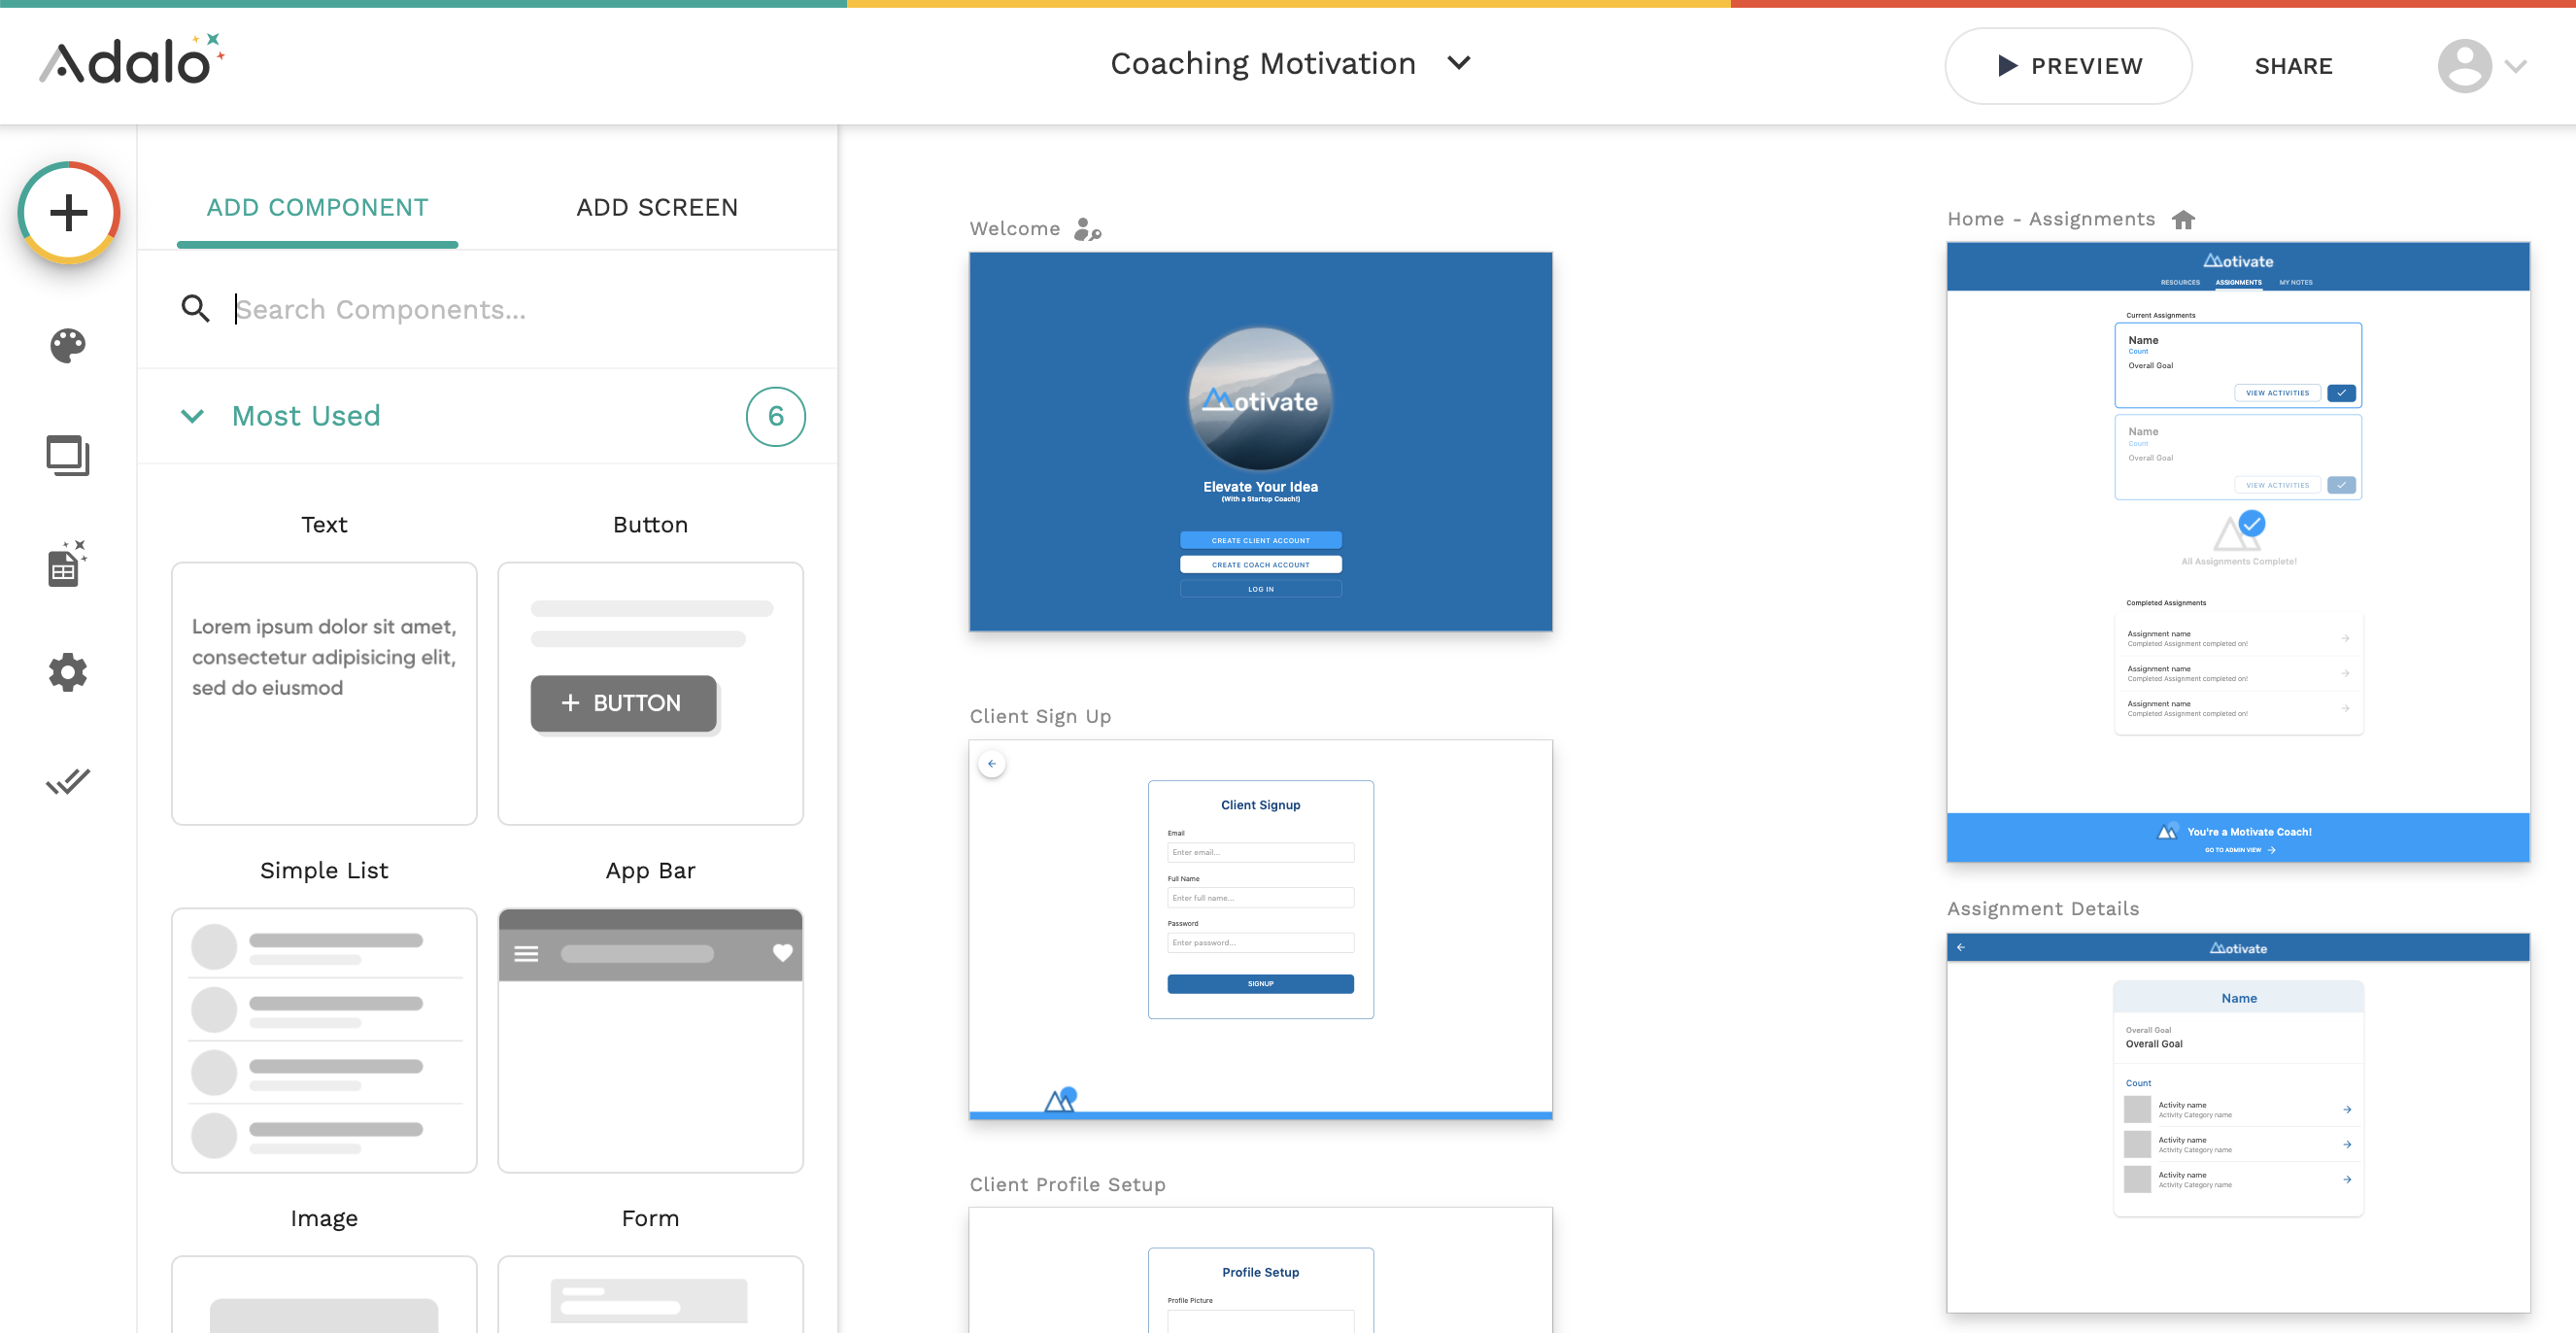
Task: Select the Client Profile Setup screen title
Action: point(1067,1184)
